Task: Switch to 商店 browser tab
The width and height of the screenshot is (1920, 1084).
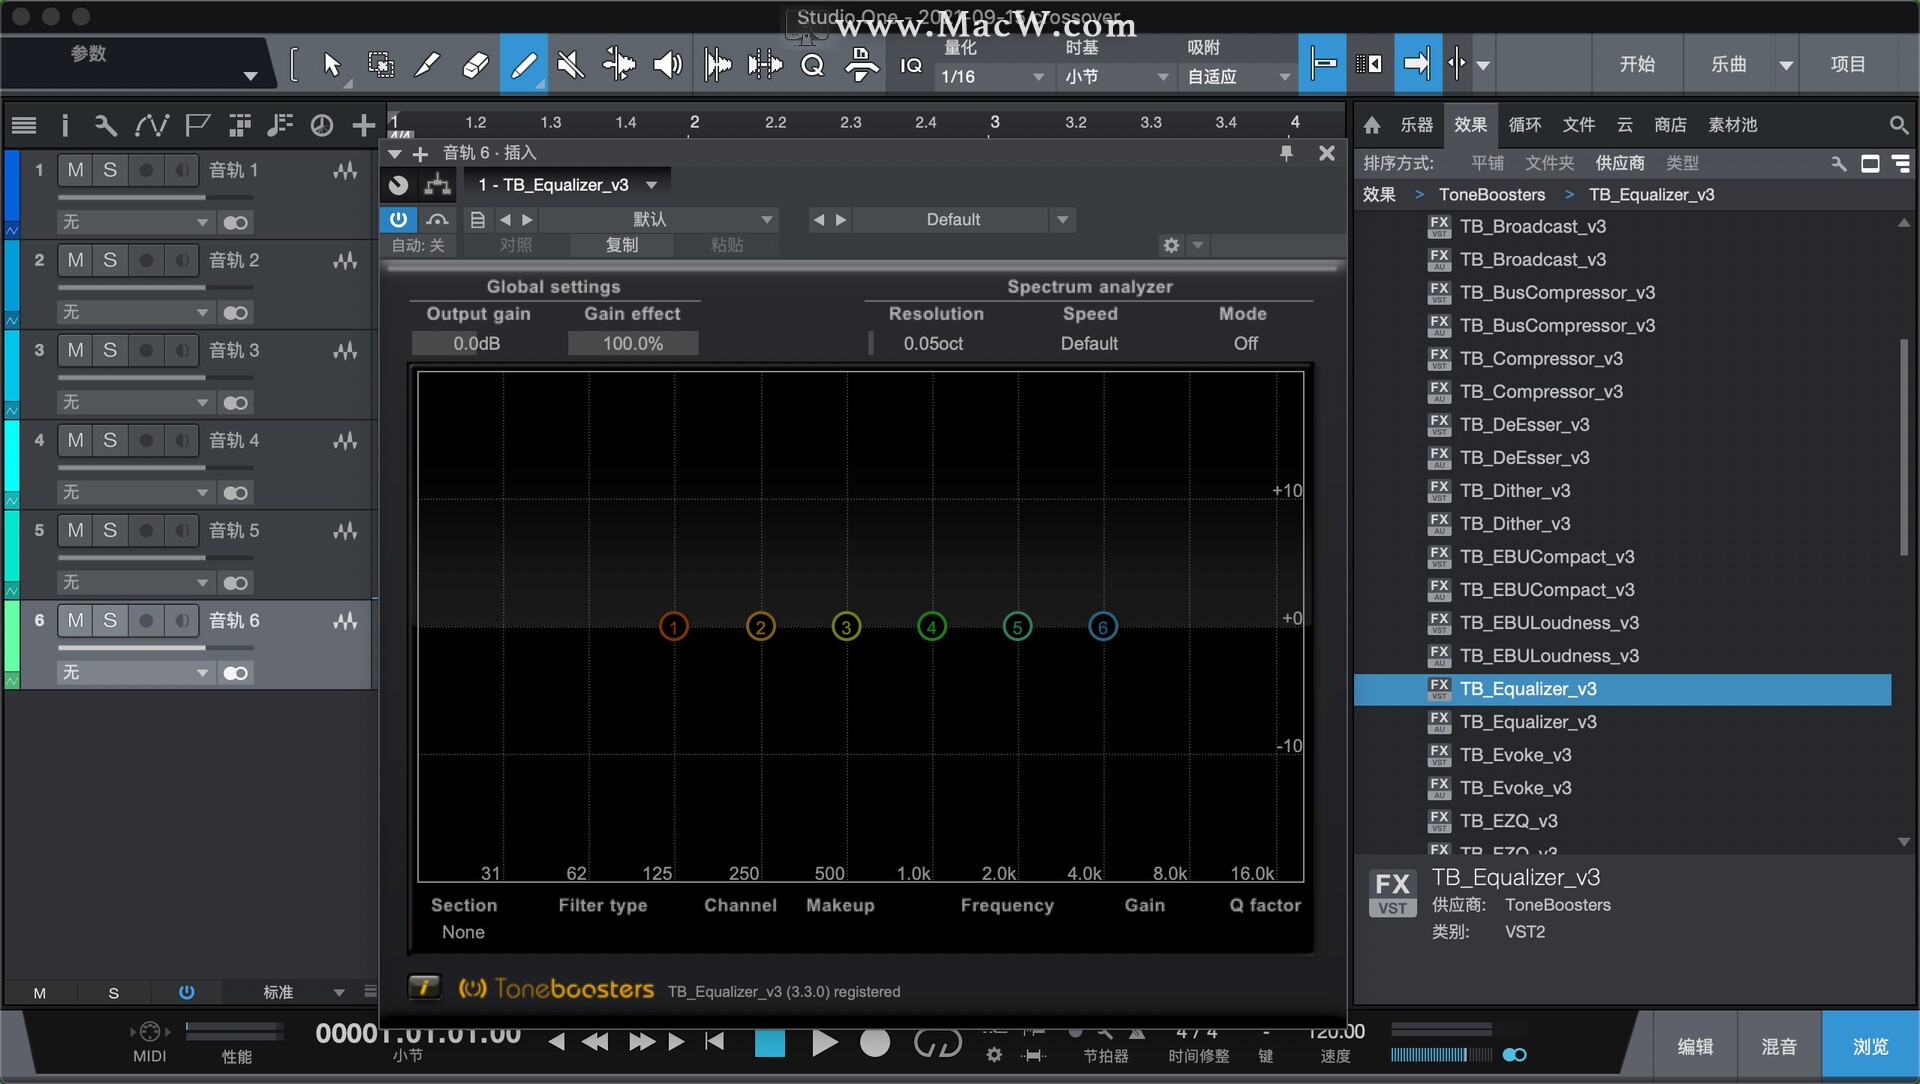Action: click(x=1670, y=125)
